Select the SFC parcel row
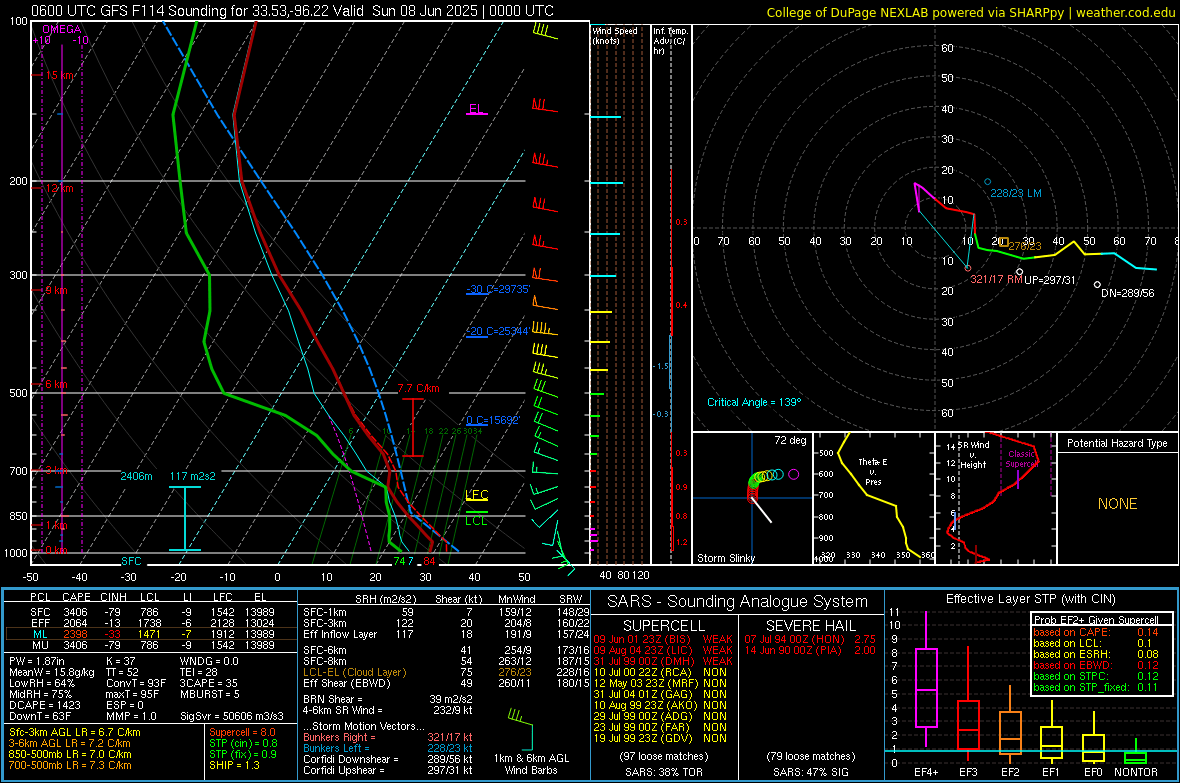 point(152,612)
